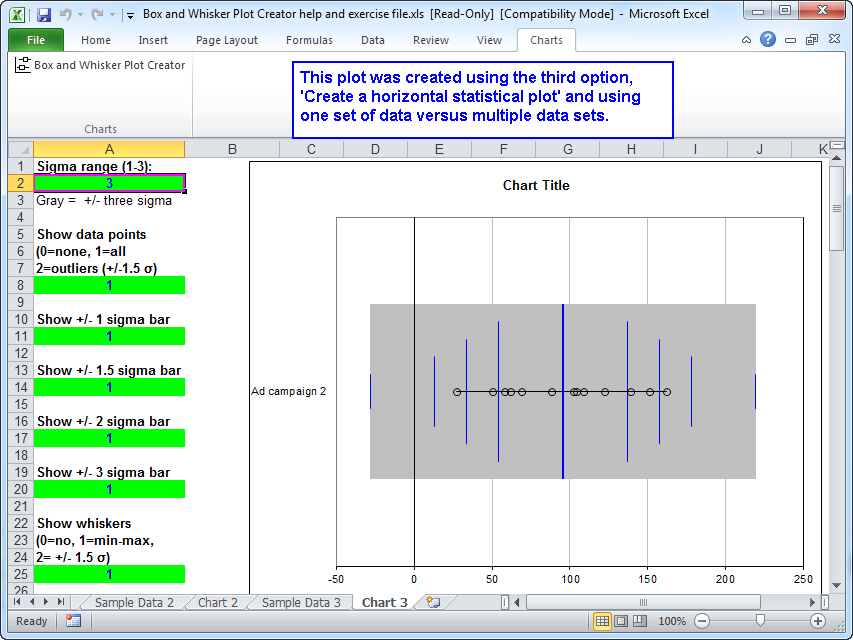This screenshot has width=853, height=640.
Task: Click zoom out minus button
Action: coord(702,621)
